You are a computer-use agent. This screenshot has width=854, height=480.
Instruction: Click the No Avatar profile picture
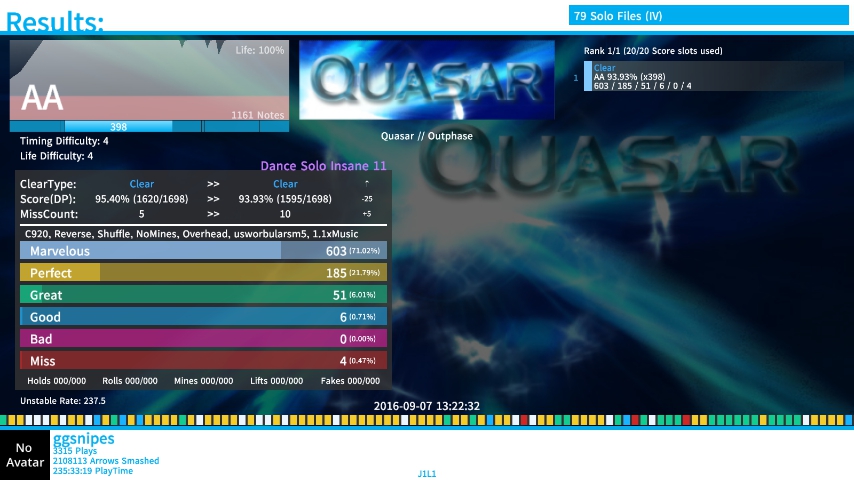(25, 455)
